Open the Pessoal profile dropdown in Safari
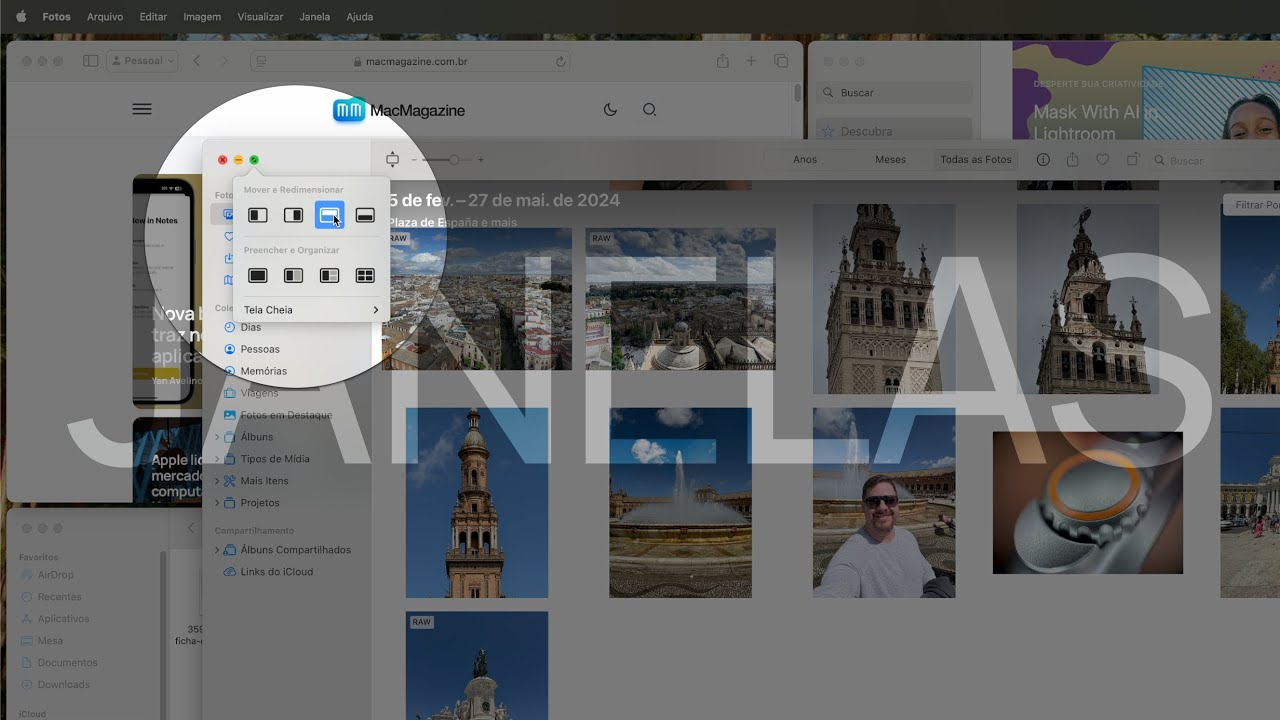This screenshot has width=1280, height=720. pyautogui.click(x=143, y=61)
